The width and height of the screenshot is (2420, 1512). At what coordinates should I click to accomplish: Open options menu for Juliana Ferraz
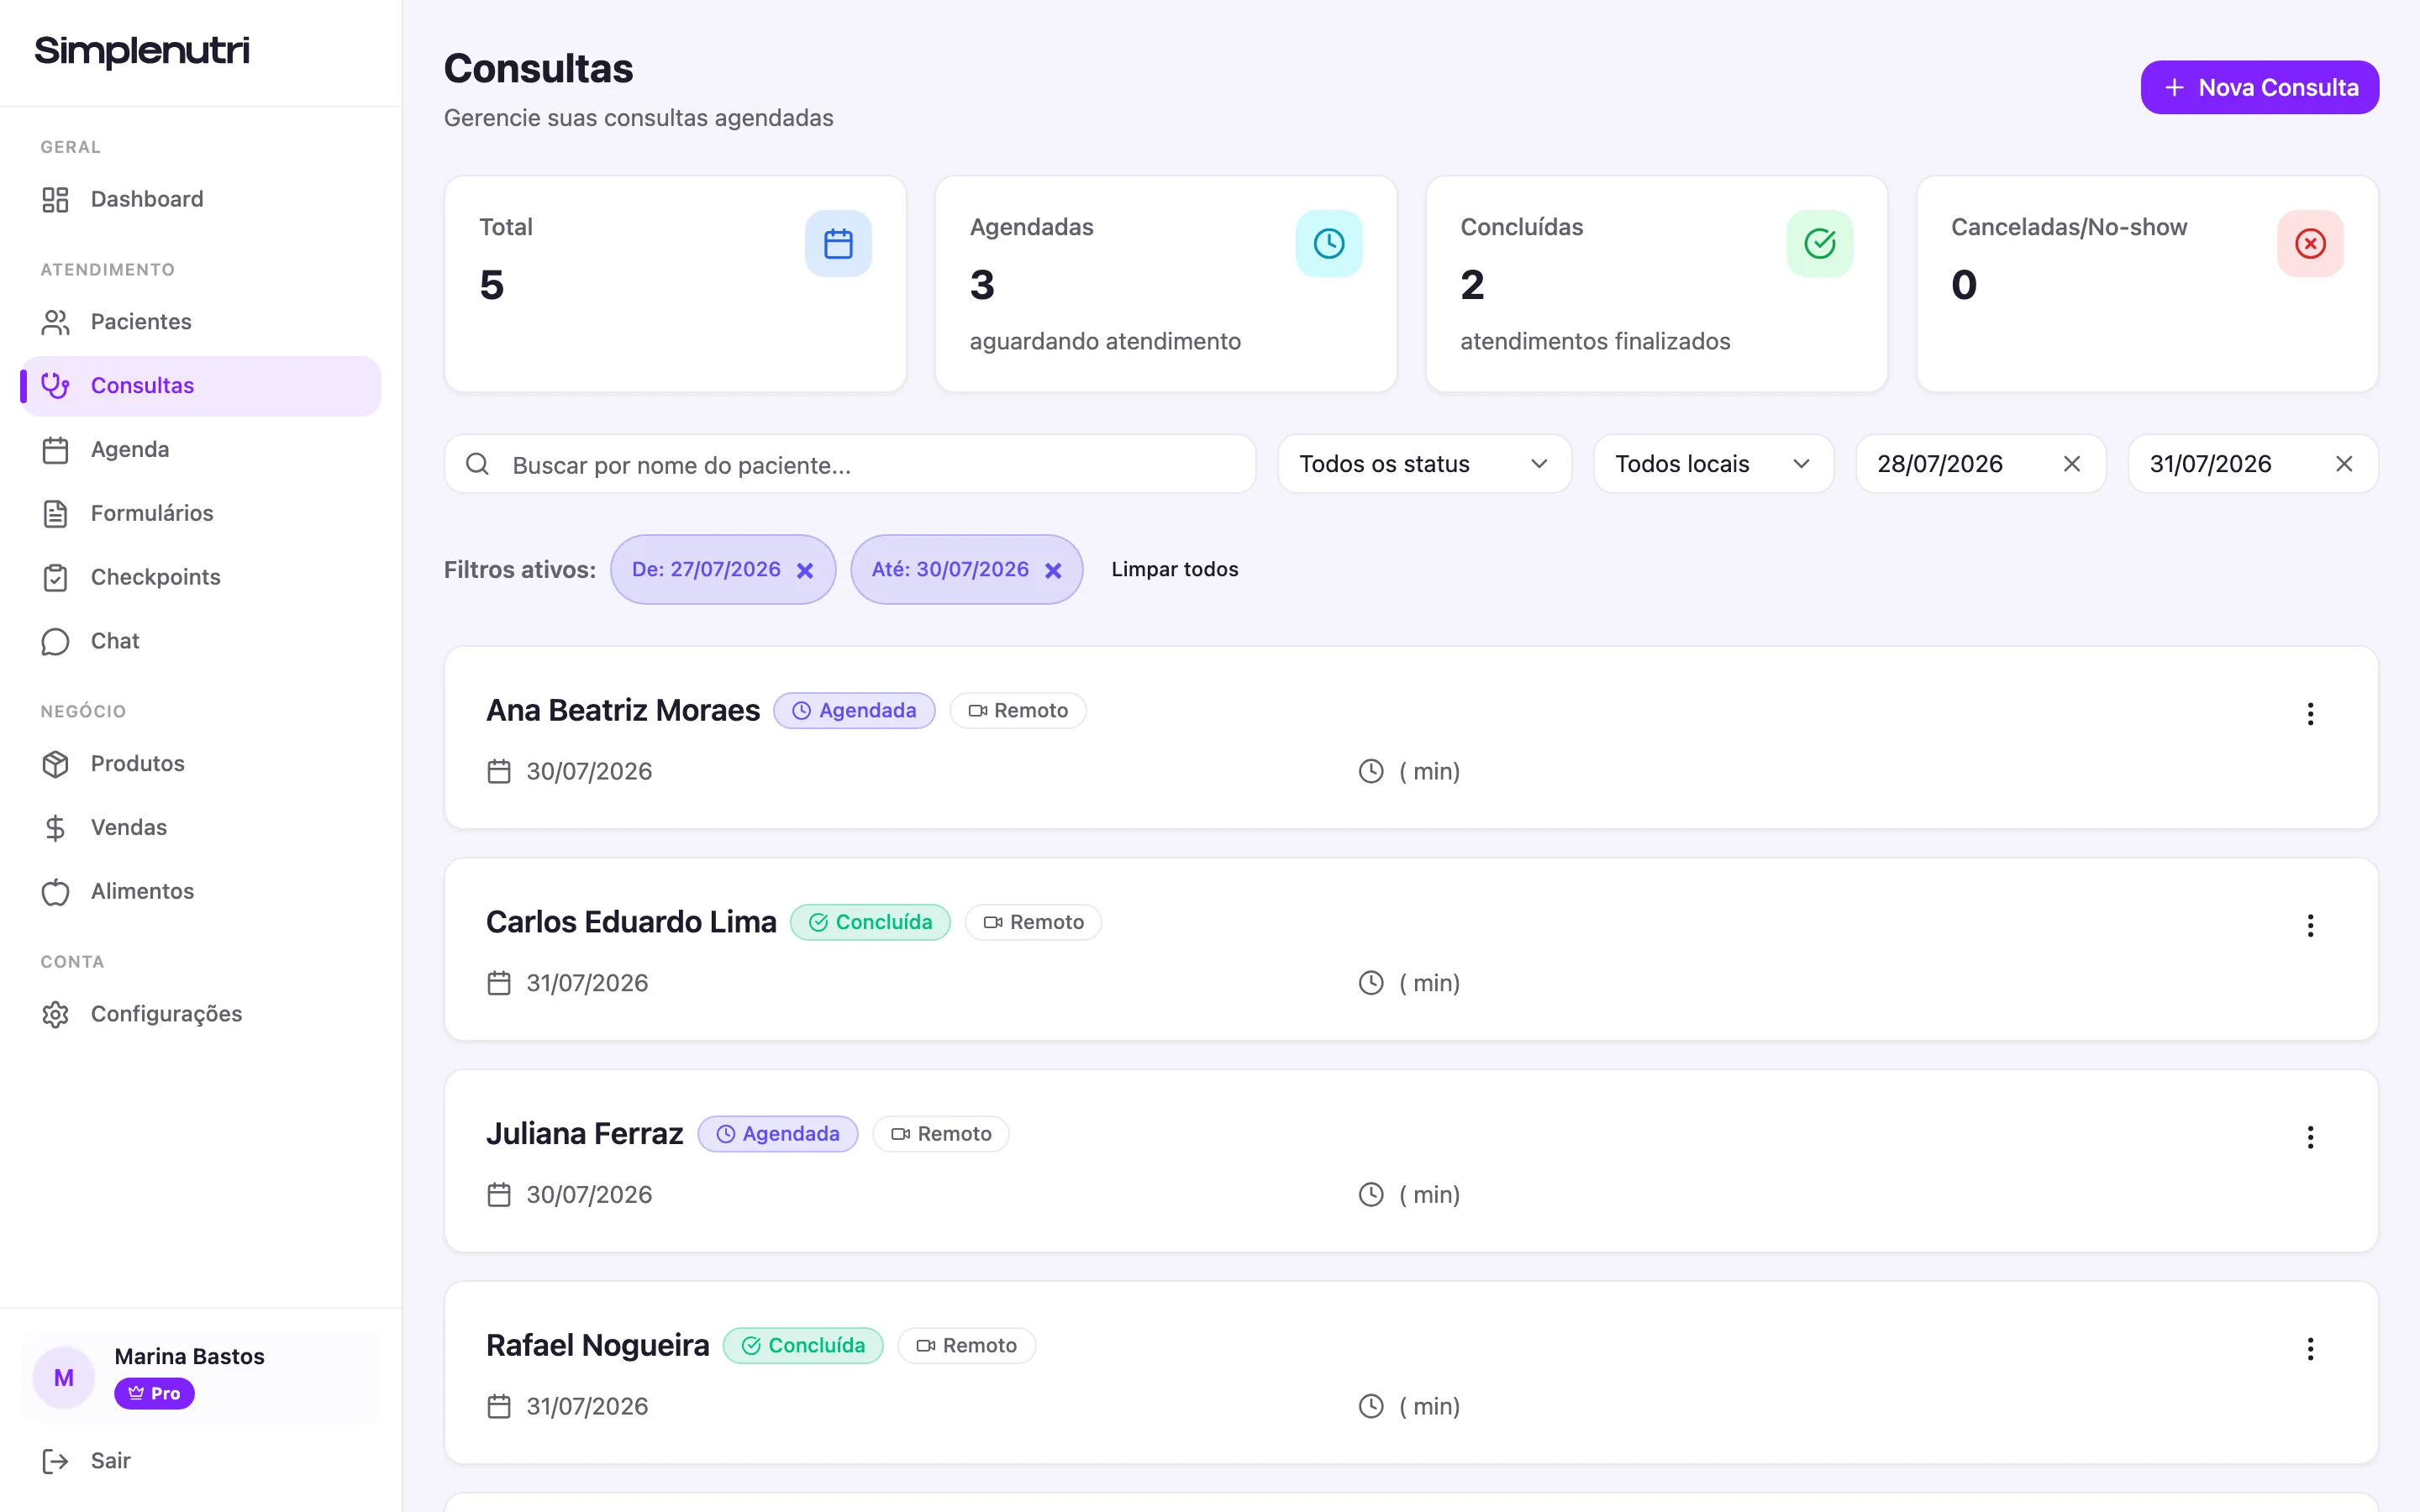[x=2310, y=1138]
